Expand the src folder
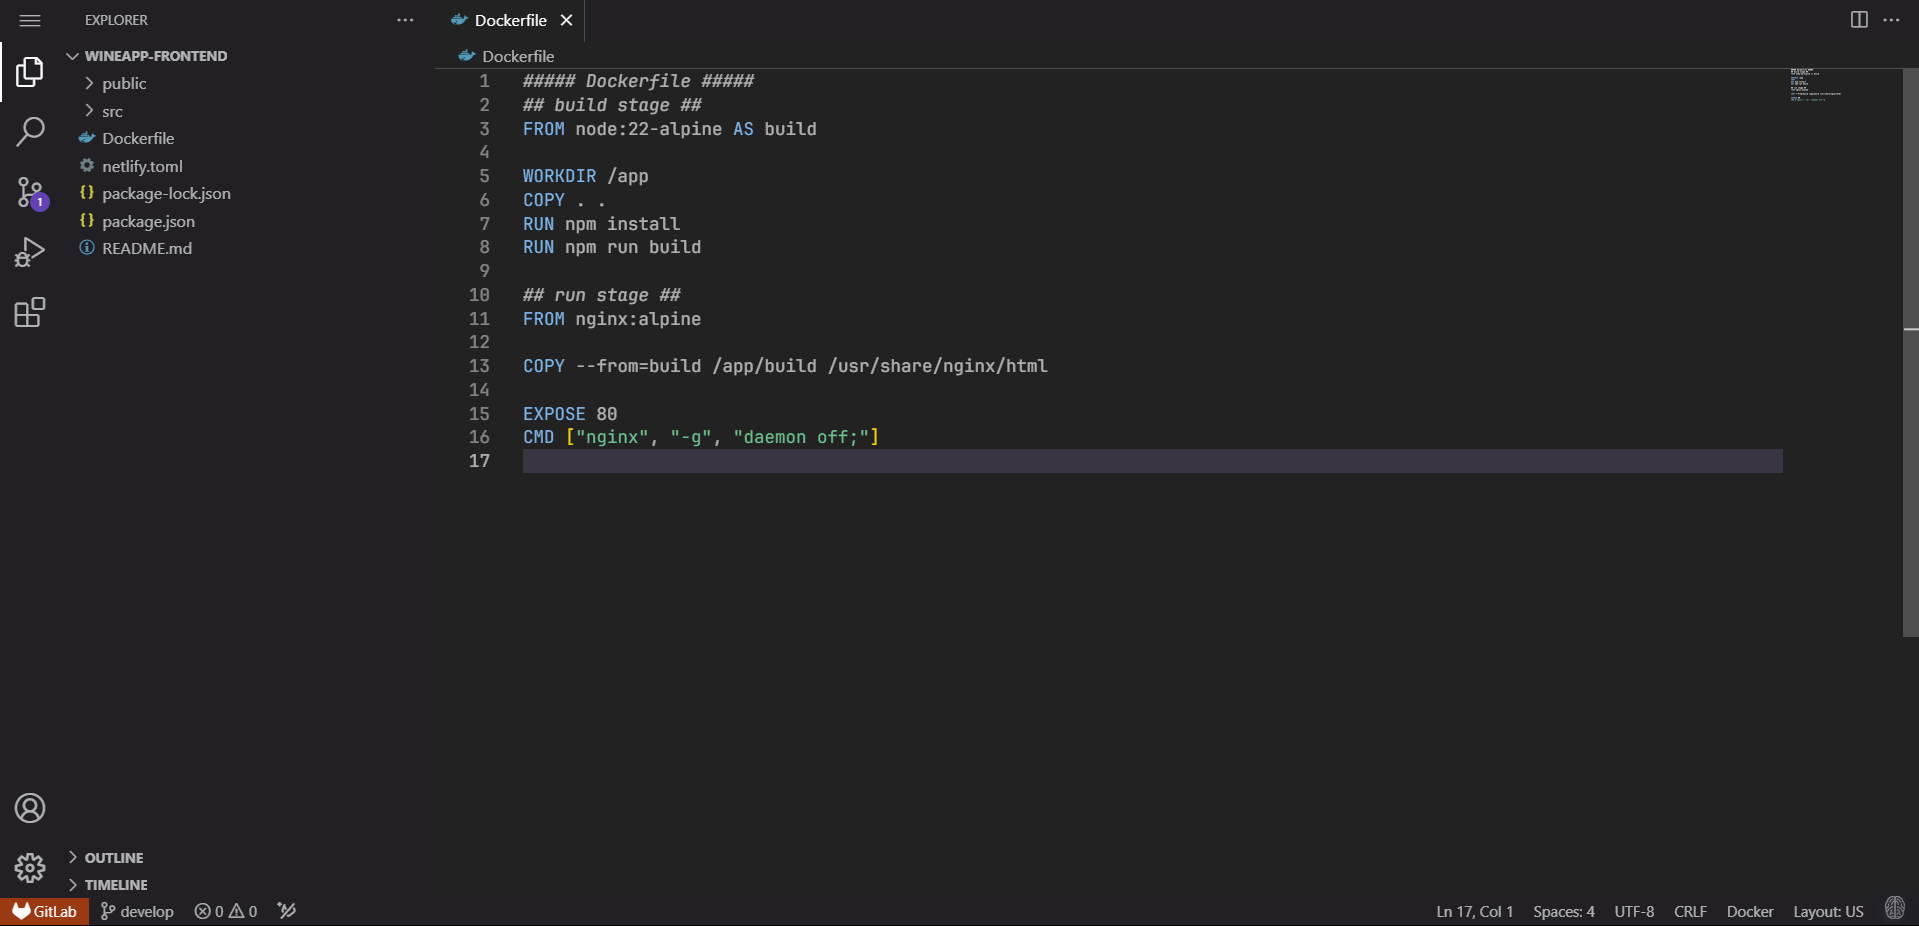The height and width of the screenshot is (926, 1919). pos(112,111)
